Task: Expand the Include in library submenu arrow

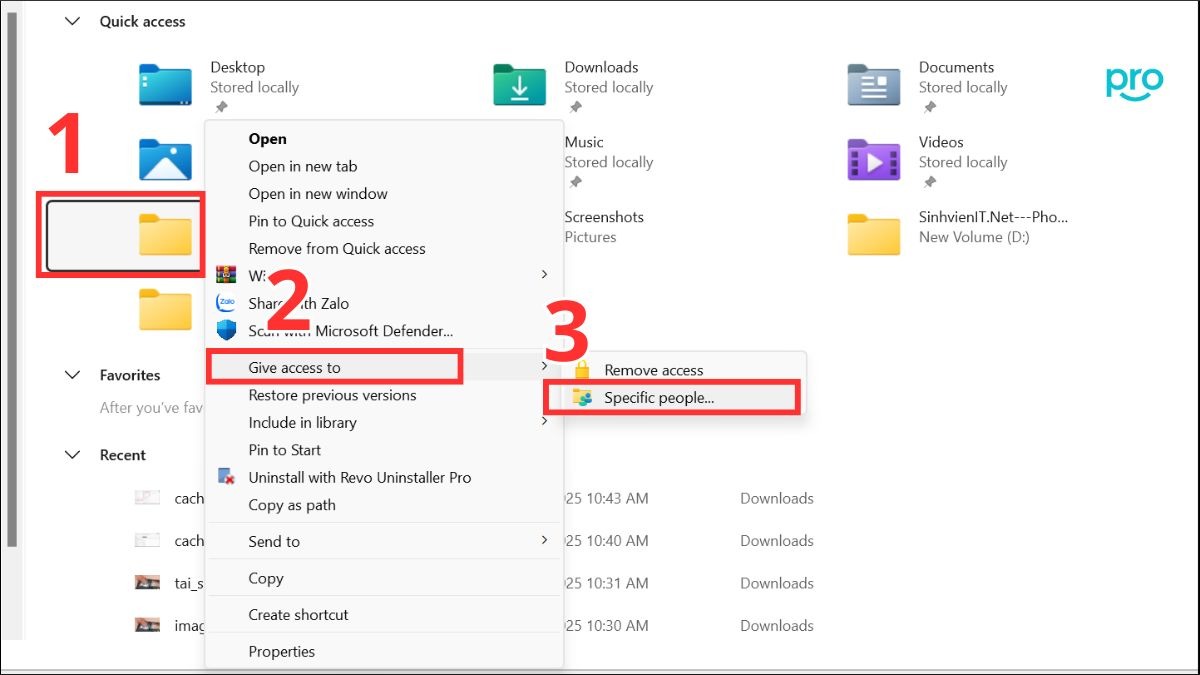Action: pos(544,421)
